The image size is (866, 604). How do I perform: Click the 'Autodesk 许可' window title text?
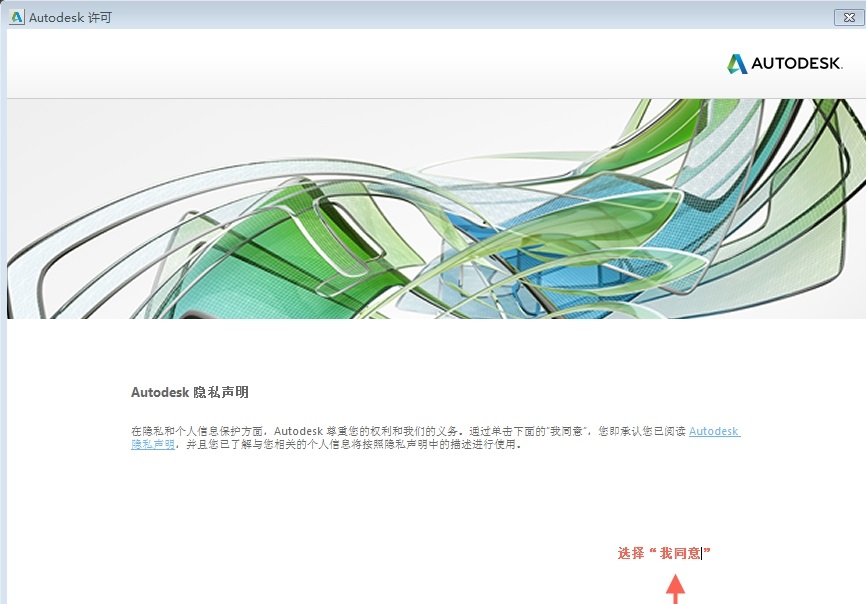click(70, 18)
